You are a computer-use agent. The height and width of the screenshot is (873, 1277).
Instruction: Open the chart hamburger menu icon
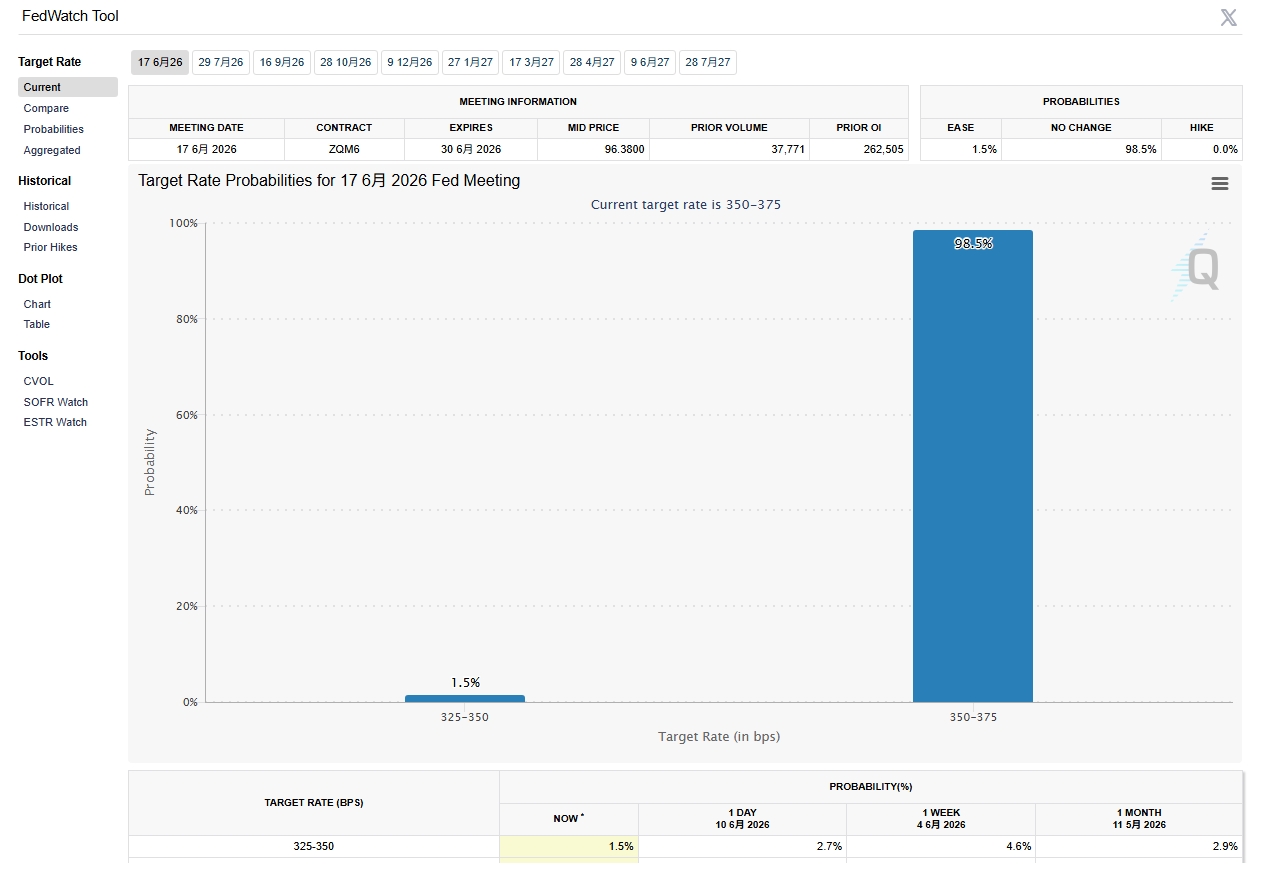1219,183
